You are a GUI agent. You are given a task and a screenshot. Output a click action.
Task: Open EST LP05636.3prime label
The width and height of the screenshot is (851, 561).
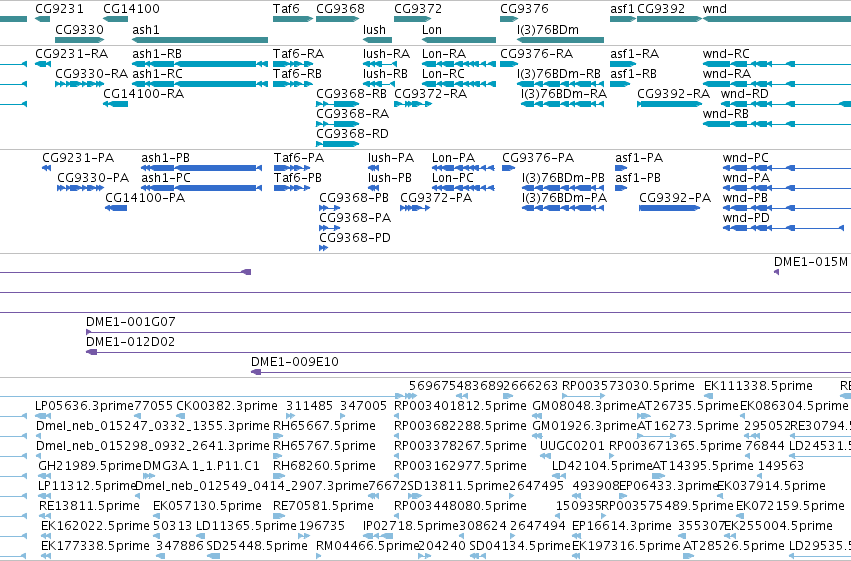click(84, 406)
